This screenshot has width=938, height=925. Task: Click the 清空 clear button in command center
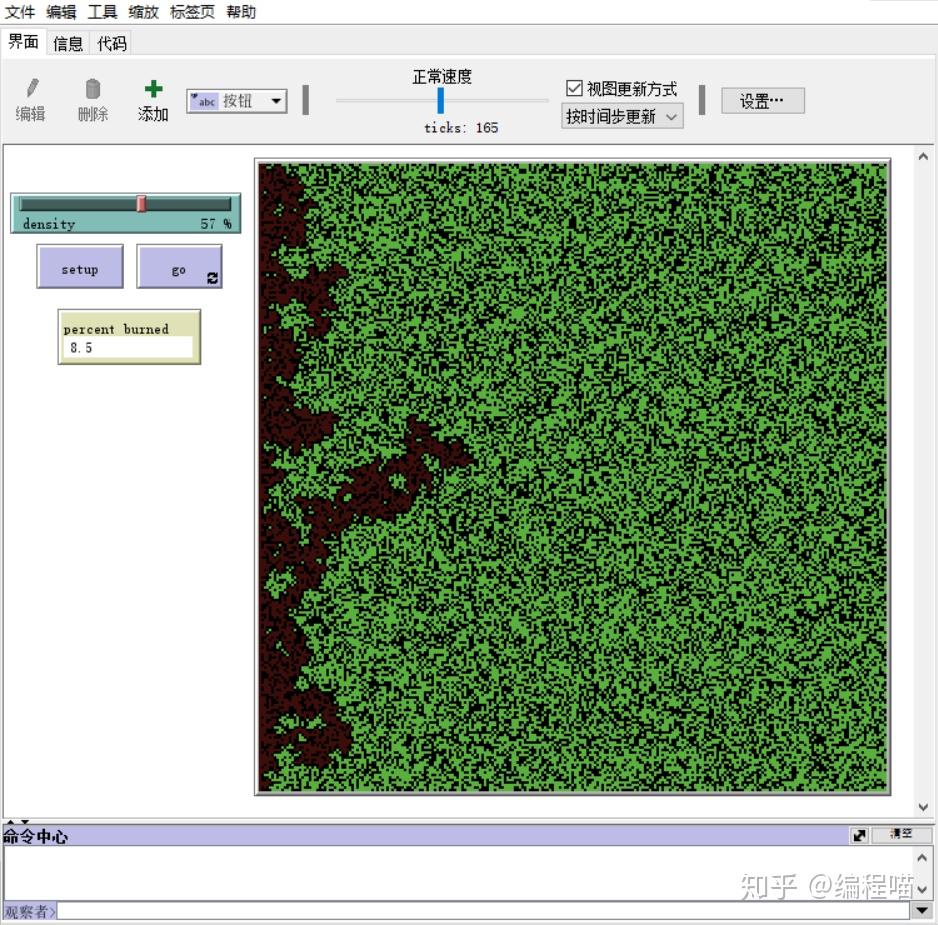pos(901,834)
